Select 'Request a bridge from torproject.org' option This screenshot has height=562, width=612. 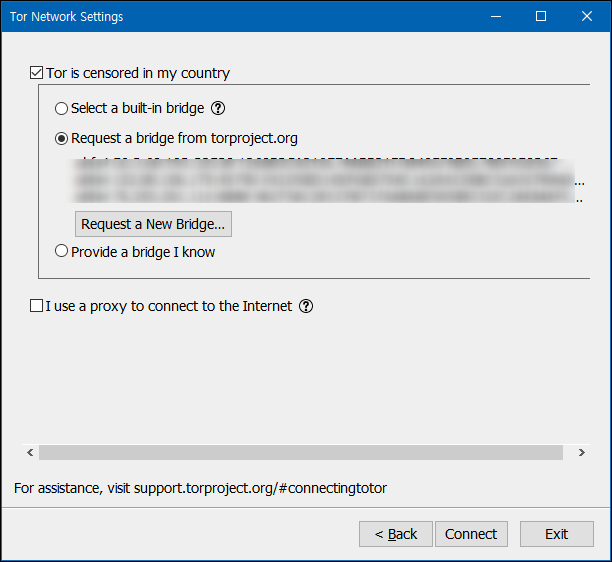[61, 138]
